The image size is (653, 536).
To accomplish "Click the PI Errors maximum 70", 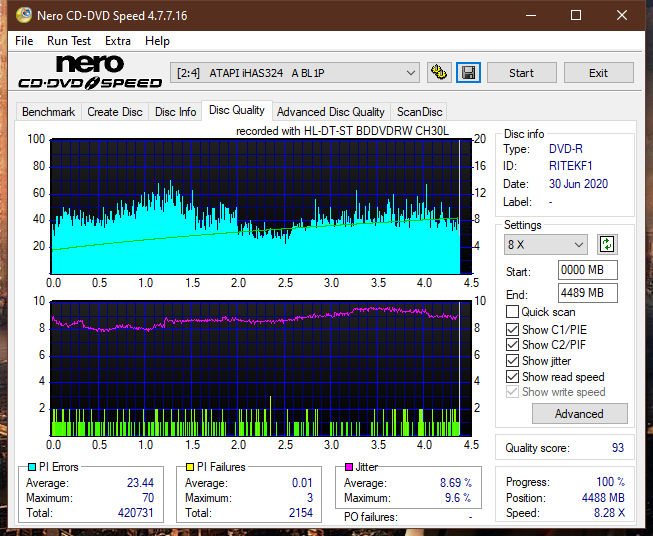I will click(x=148, y=498).
